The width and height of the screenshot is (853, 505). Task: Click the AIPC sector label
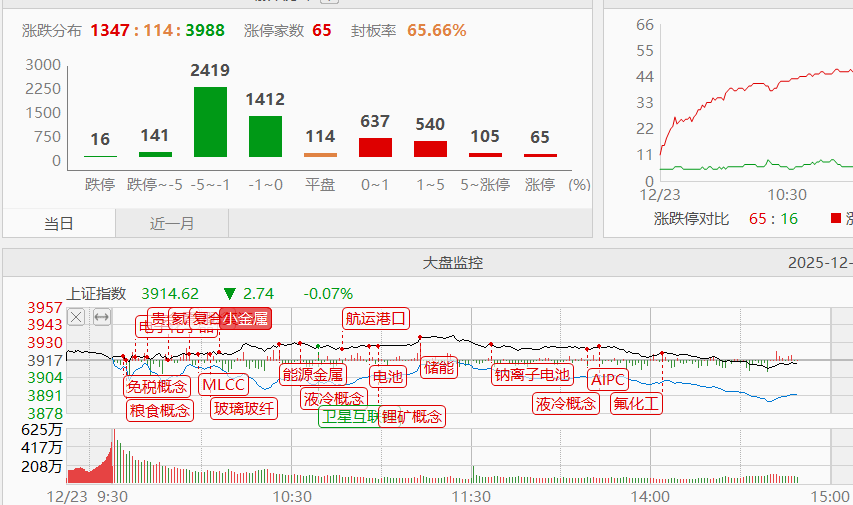point(608,380)
